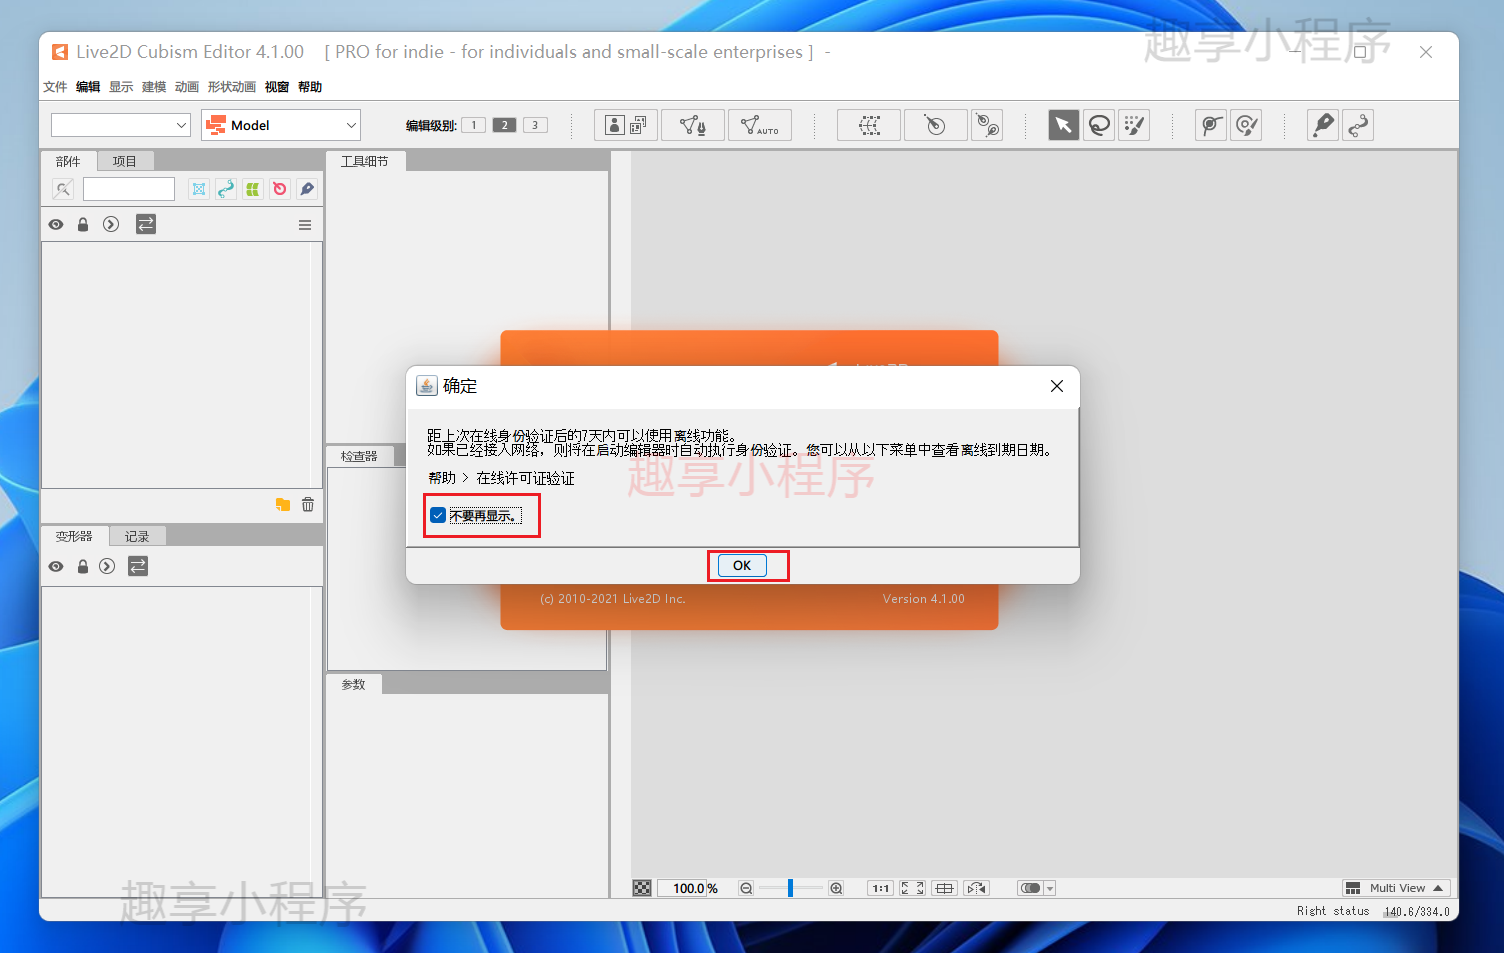Switch to the 记录 tab
The image size is (1504, 953).
[x=137, y=537]
